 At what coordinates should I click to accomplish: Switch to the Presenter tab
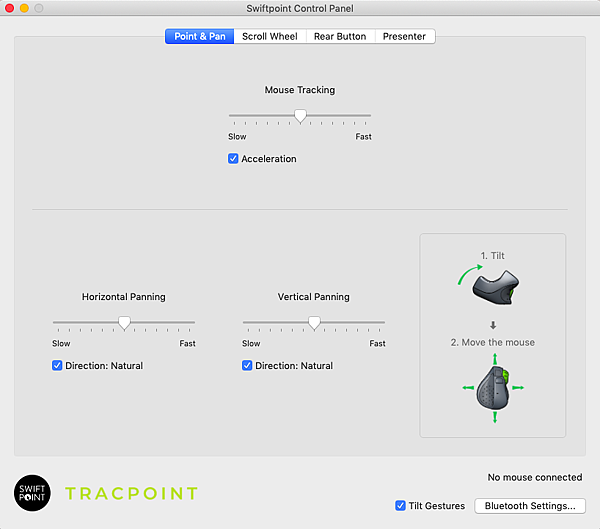(404, 36)
